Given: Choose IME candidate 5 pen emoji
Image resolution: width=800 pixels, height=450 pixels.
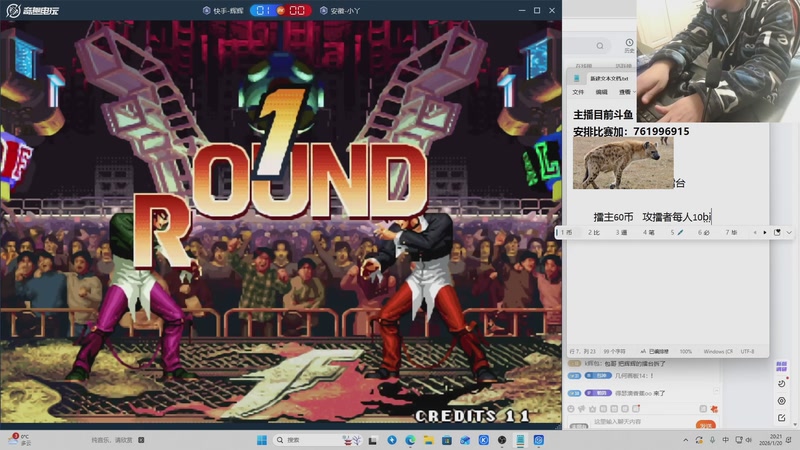Looking at the screenshot, I should tap(677, 233).
